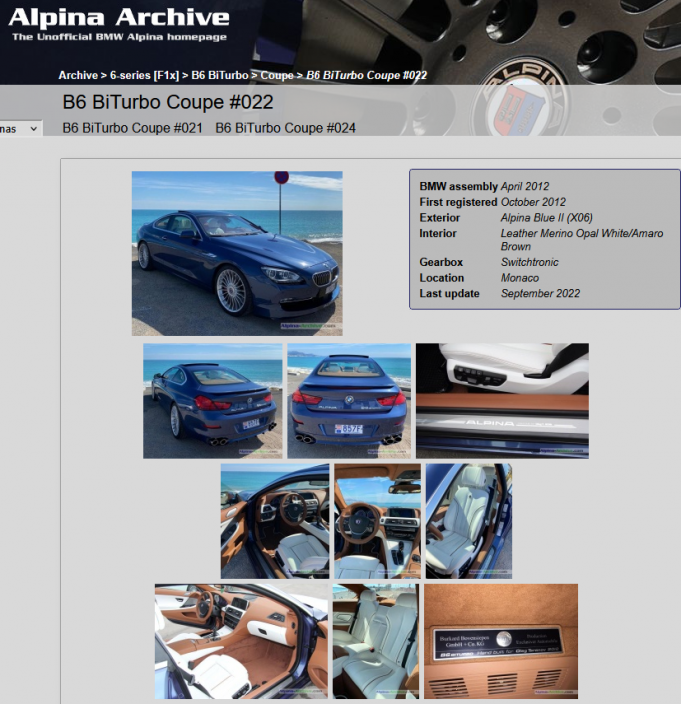Open the main front view car photo
The width and height of the screenshot is (681, 704).
click(x=237, y=253)
